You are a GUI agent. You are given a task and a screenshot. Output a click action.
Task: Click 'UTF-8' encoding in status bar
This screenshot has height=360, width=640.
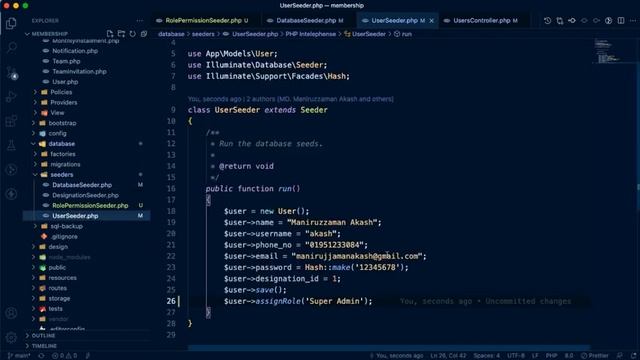point(516,356)
